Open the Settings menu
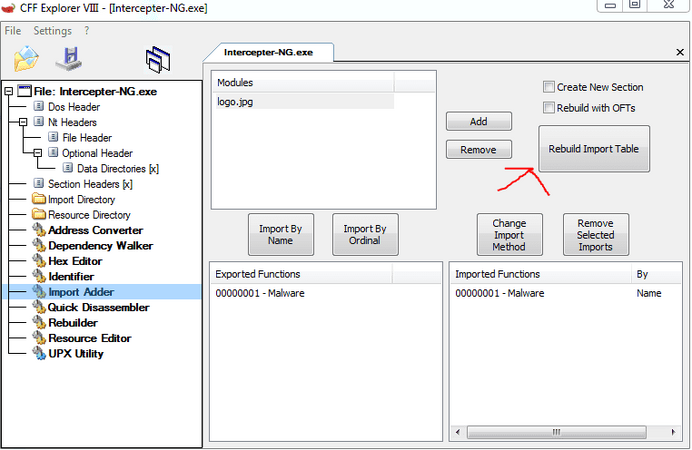 [x=52, y=31]
